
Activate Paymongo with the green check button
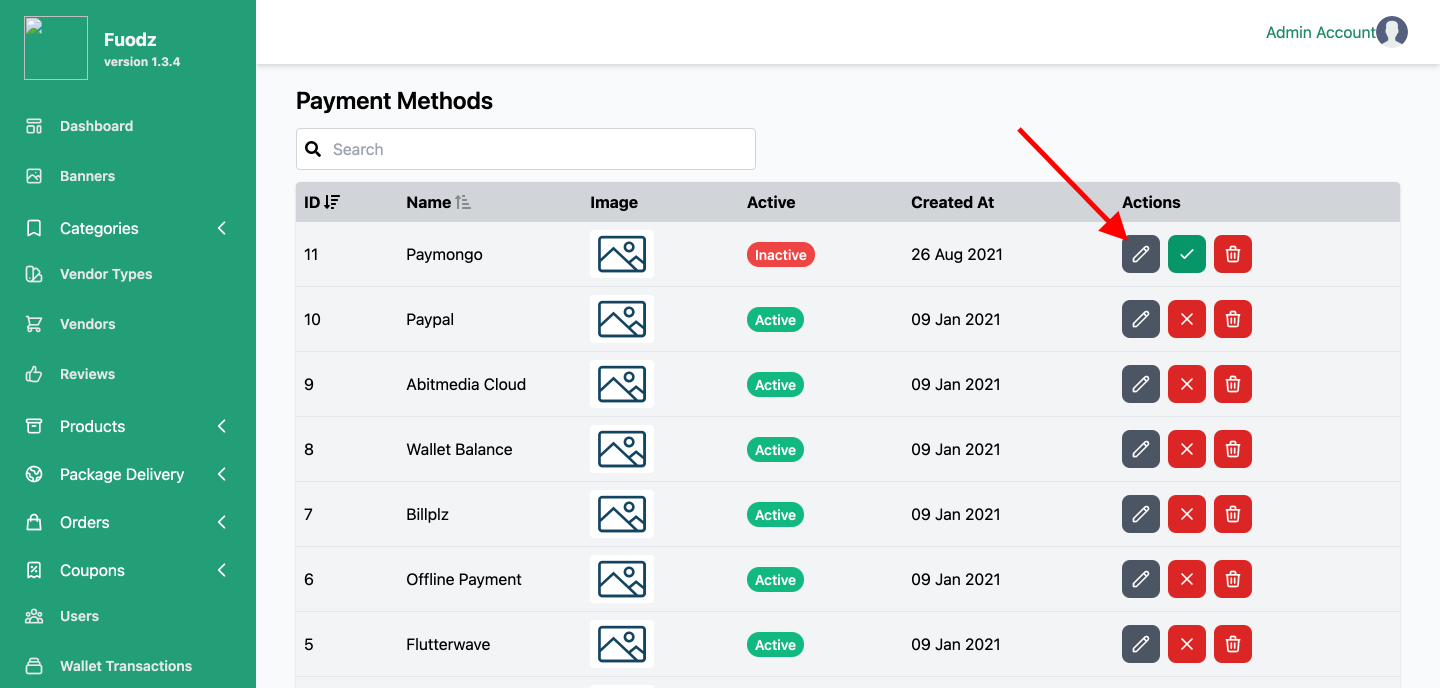pos(1186,255)
